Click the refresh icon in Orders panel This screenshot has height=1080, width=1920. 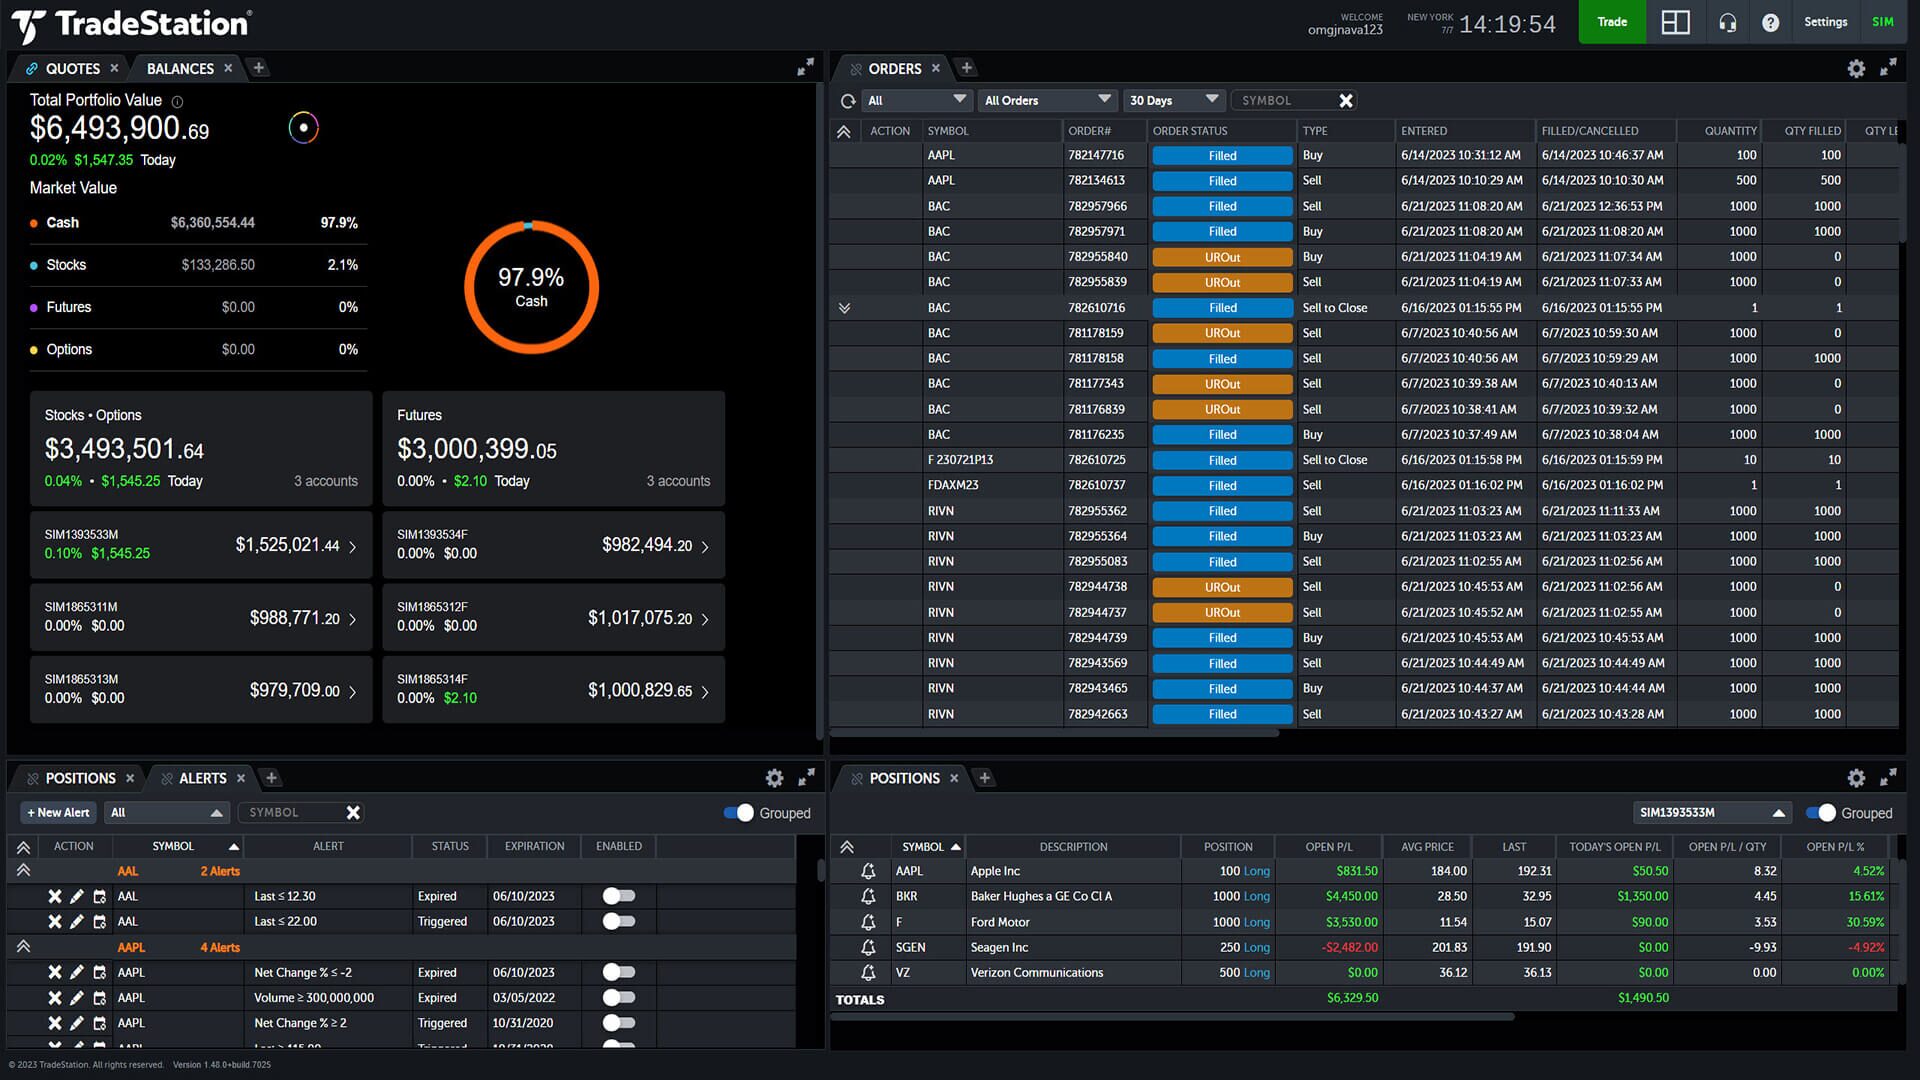point(845,99)
